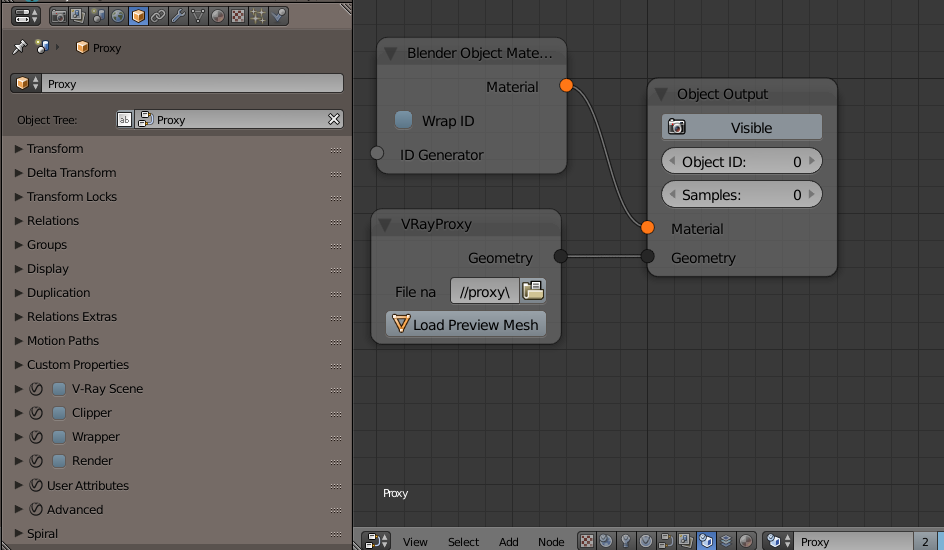Click the Object Output Geometry input socket

coord(647,256)
